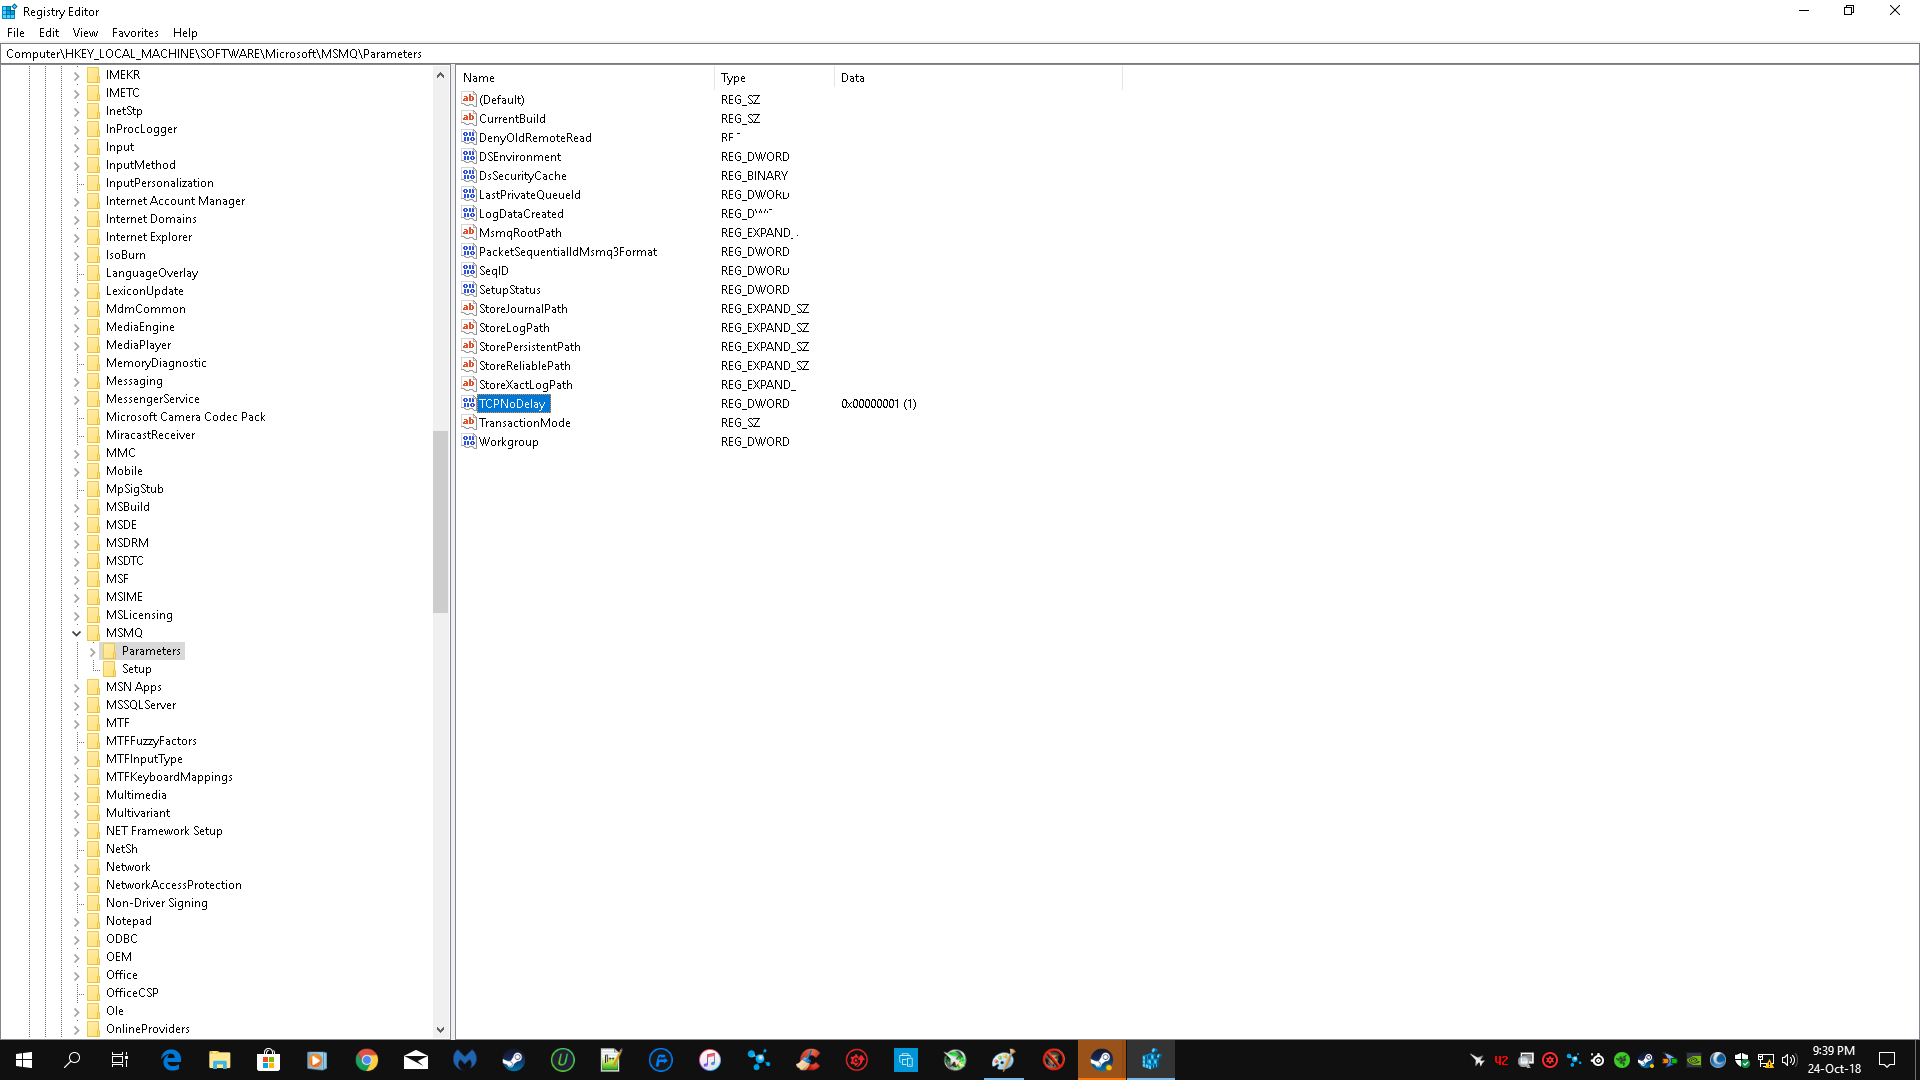Launch Google Chrome from the taskbar

366,1060
